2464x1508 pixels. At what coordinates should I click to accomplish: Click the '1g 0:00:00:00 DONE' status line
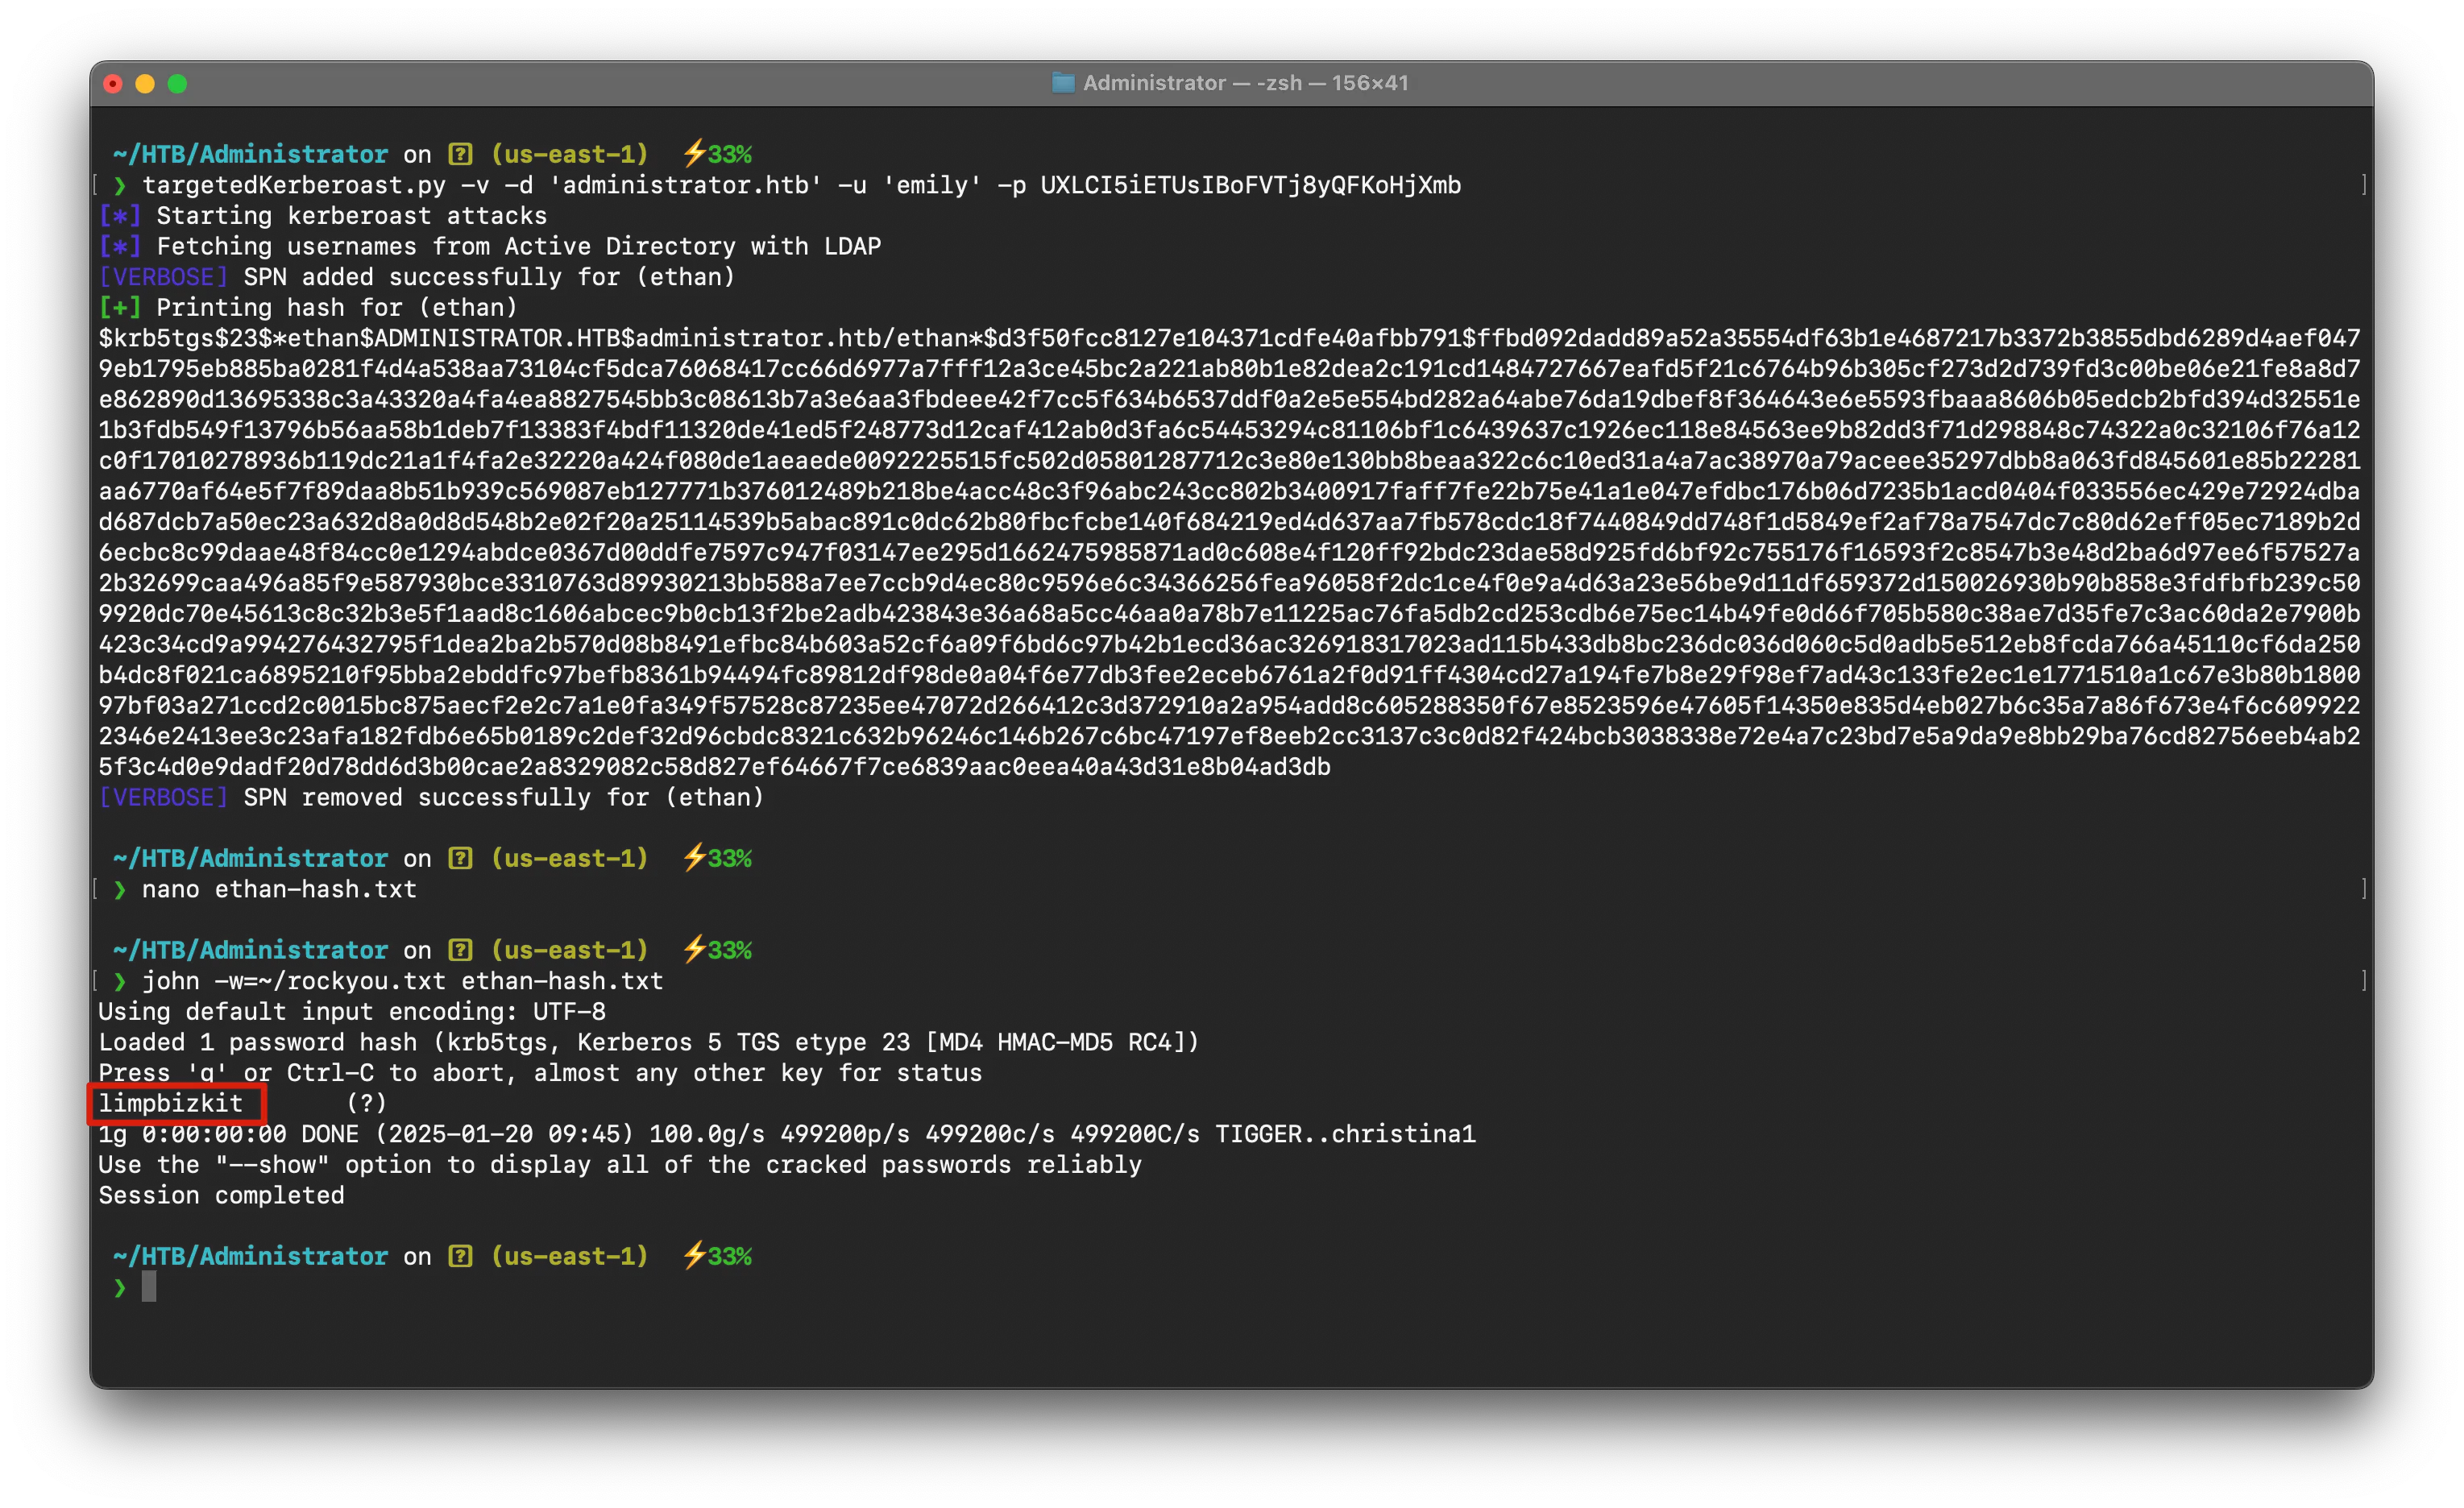787,1134
